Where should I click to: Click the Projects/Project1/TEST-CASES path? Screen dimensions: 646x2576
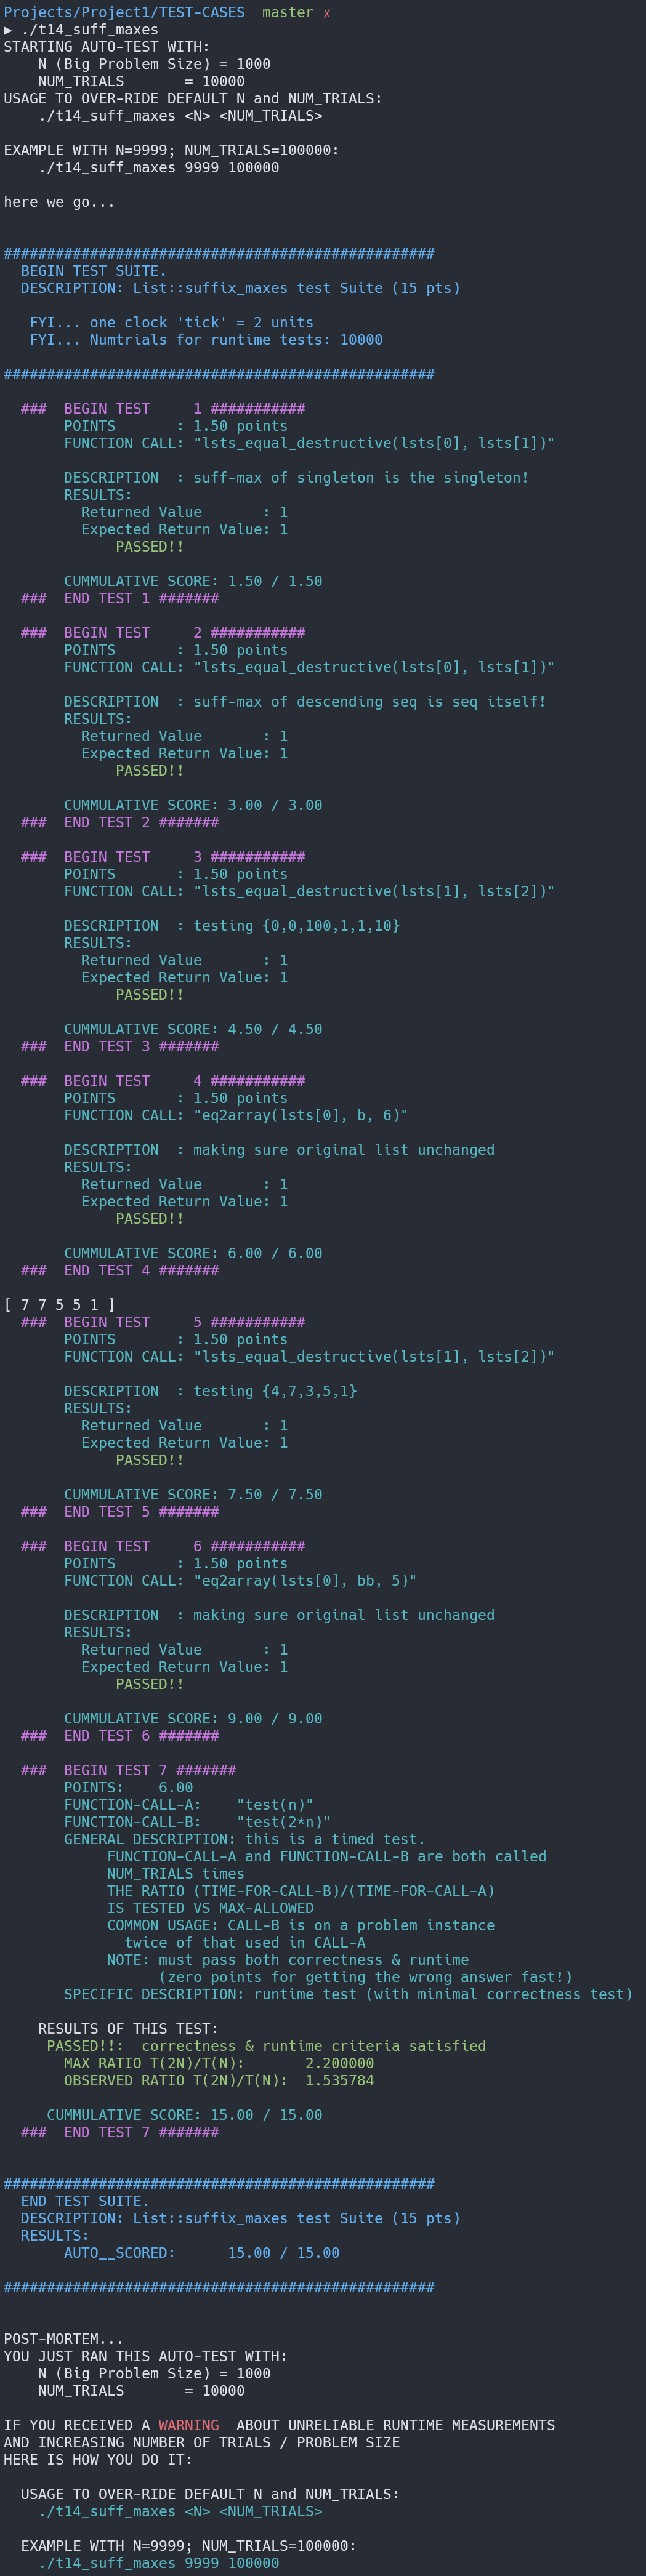[124, 12]
